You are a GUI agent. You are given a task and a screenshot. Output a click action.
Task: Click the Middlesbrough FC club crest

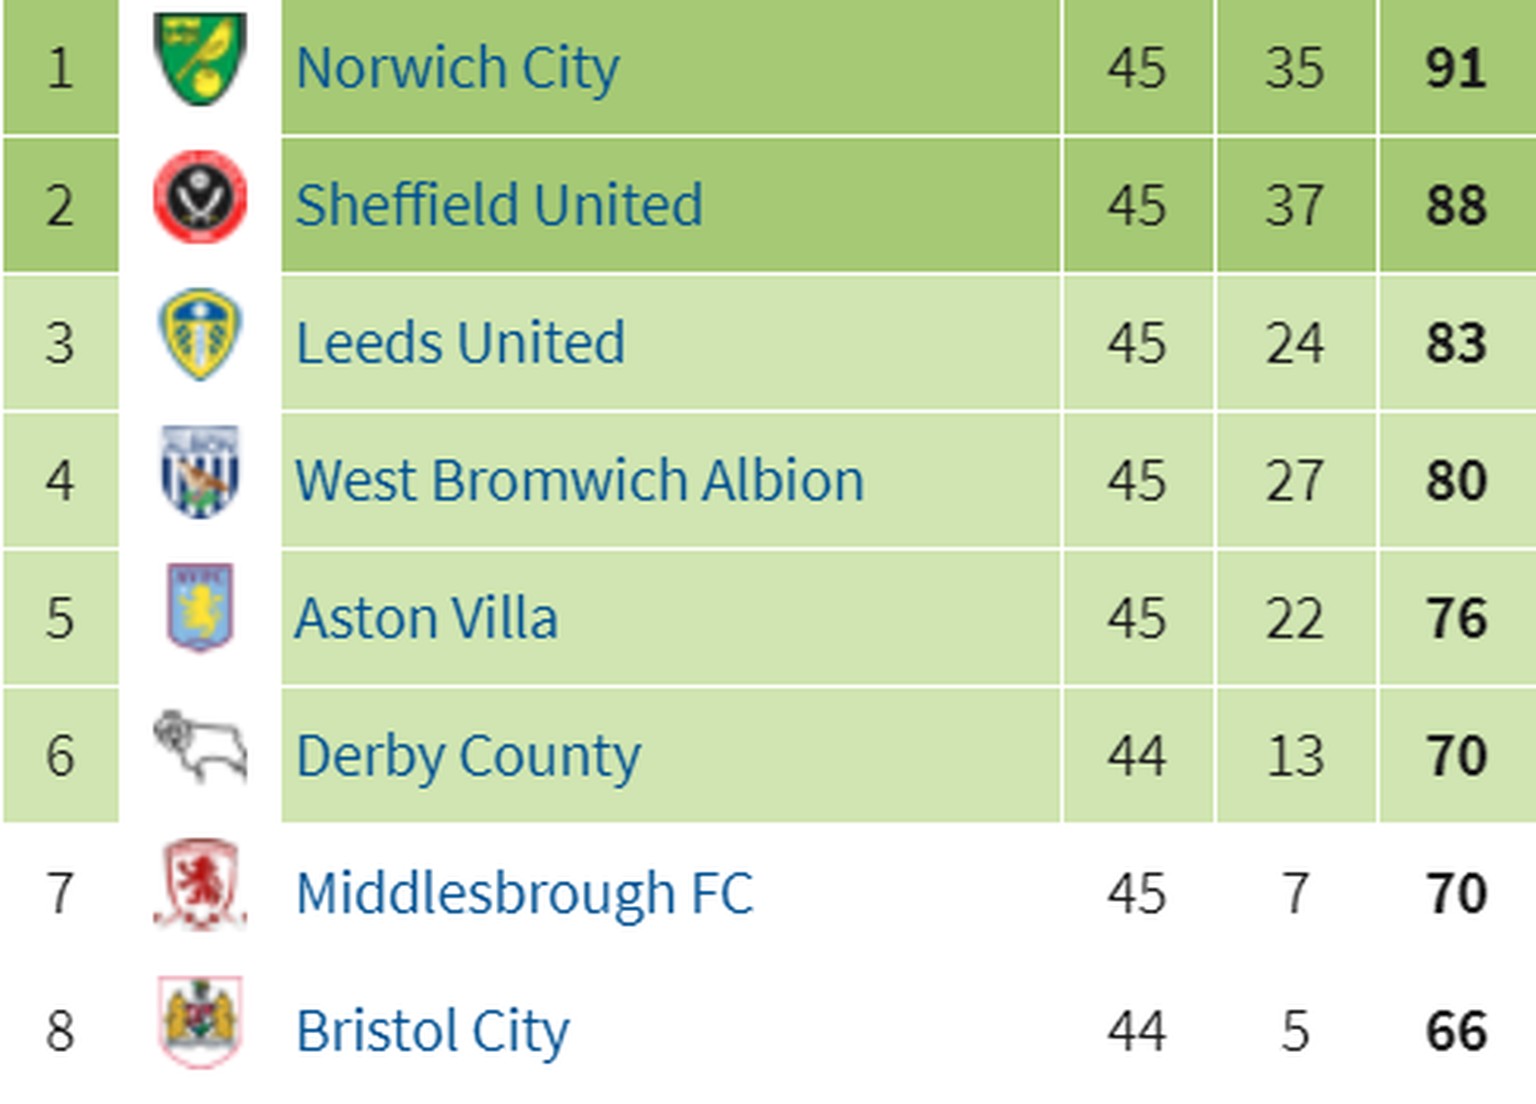point(200,885)
